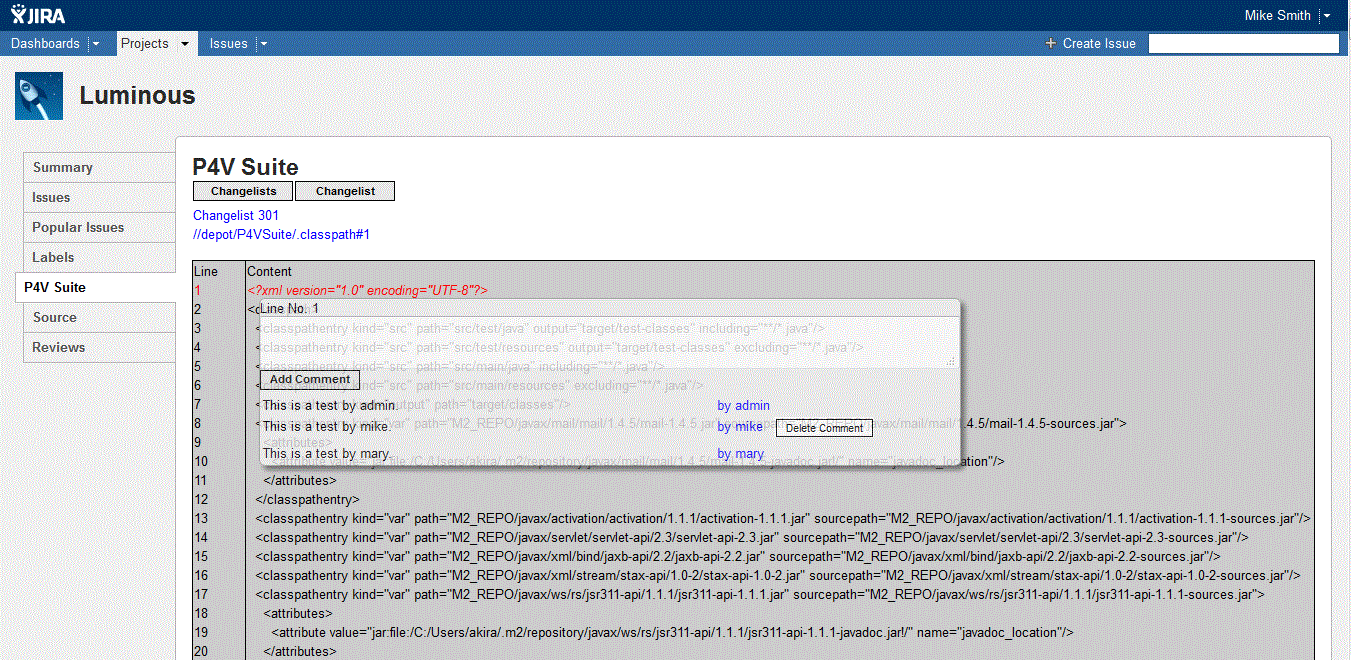Switch to the Labels tab
The height and width of the screenshot is (660, 1351).
pos(99,257)
